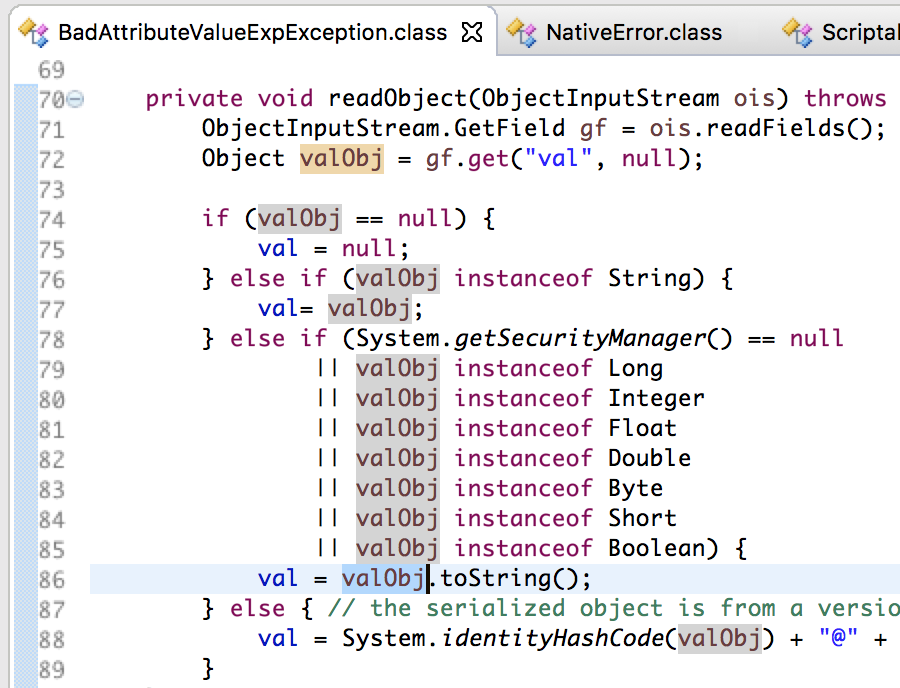This screenshot has width=900, height=688.
Task: Click the throws keyword on line 70
Action: point(845,99)
